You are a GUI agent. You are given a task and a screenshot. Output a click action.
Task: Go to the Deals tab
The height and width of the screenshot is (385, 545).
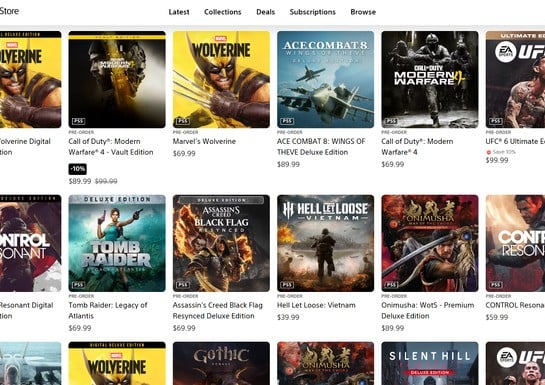(266, 12)
